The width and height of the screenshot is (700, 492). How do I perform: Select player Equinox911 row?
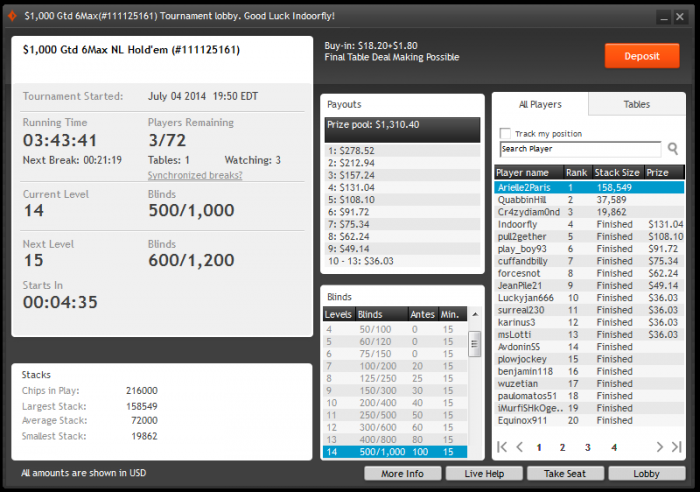pos(589,421)
